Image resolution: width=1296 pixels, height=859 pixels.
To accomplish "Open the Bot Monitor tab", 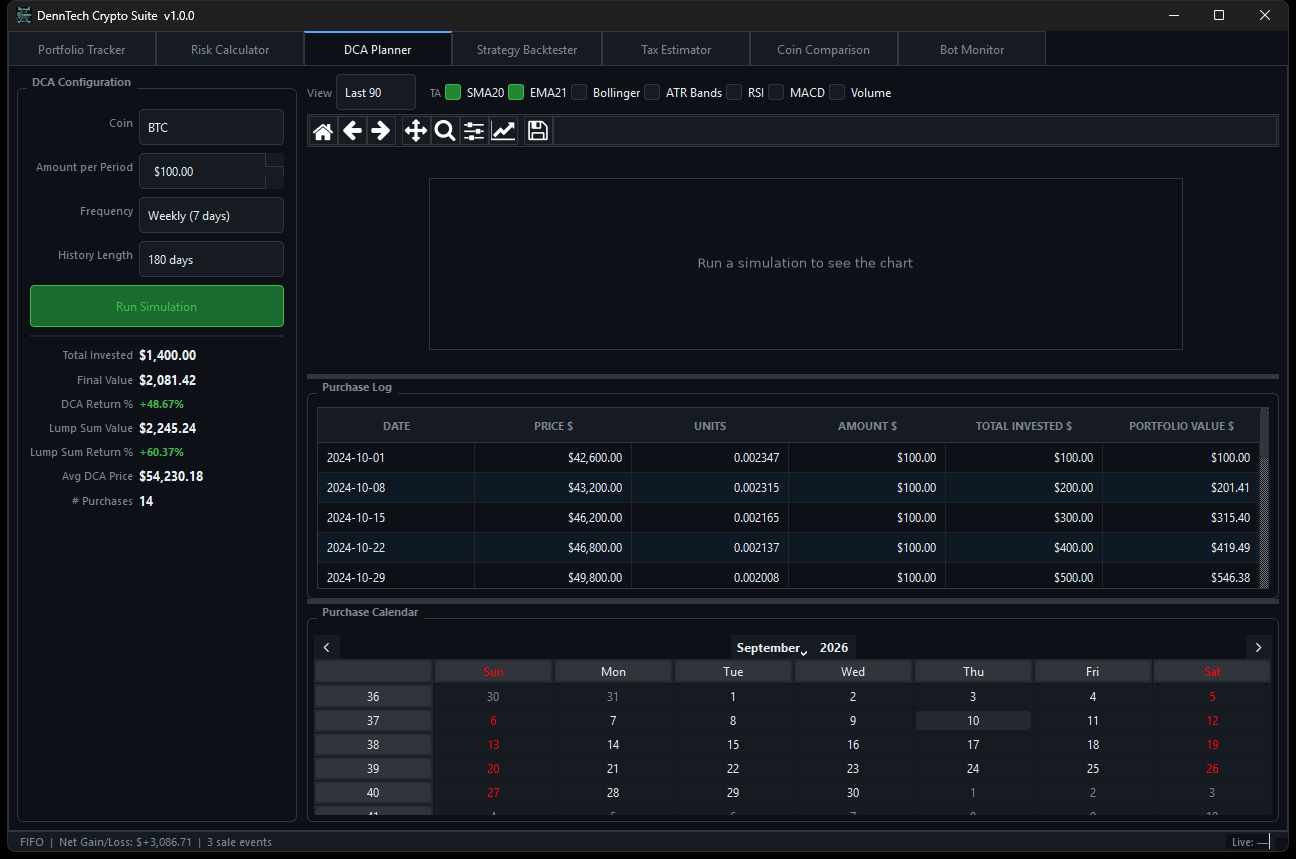I will coord(972,49).
